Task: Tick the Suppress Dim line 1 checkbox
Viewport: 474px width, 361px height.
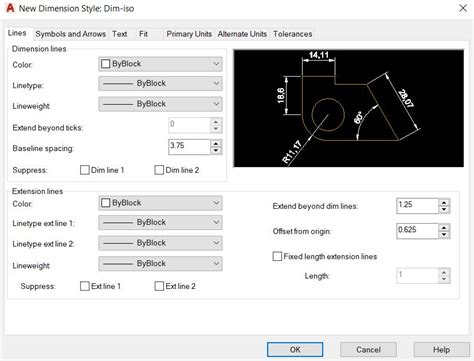Action: click(x=85, y=170)
